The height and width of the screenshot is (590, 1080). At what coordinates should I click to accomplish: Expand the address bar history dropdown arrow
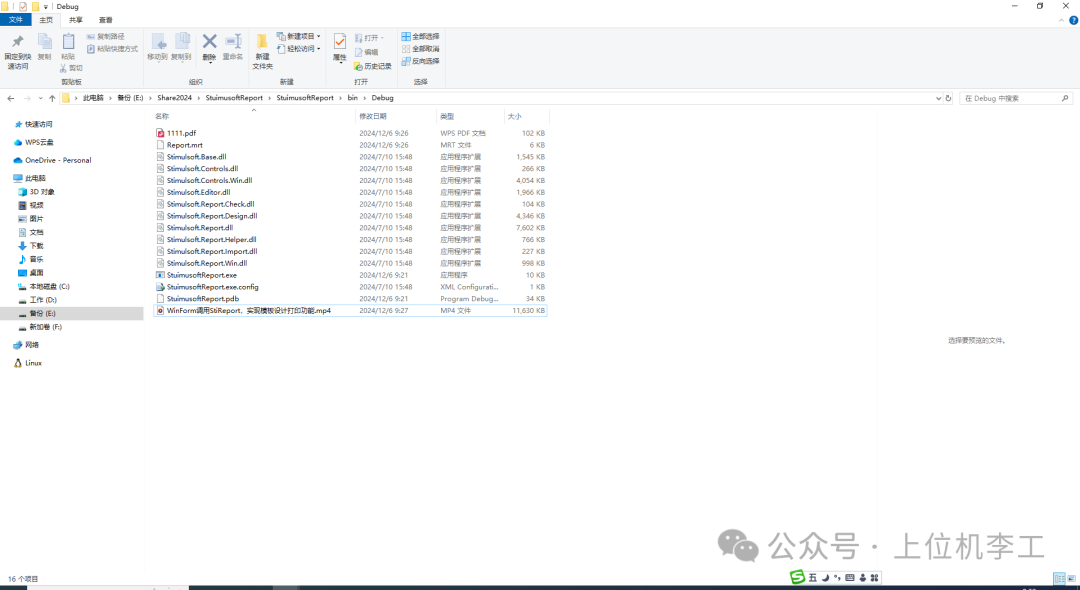pyautogui.click(x=936, y=98)
